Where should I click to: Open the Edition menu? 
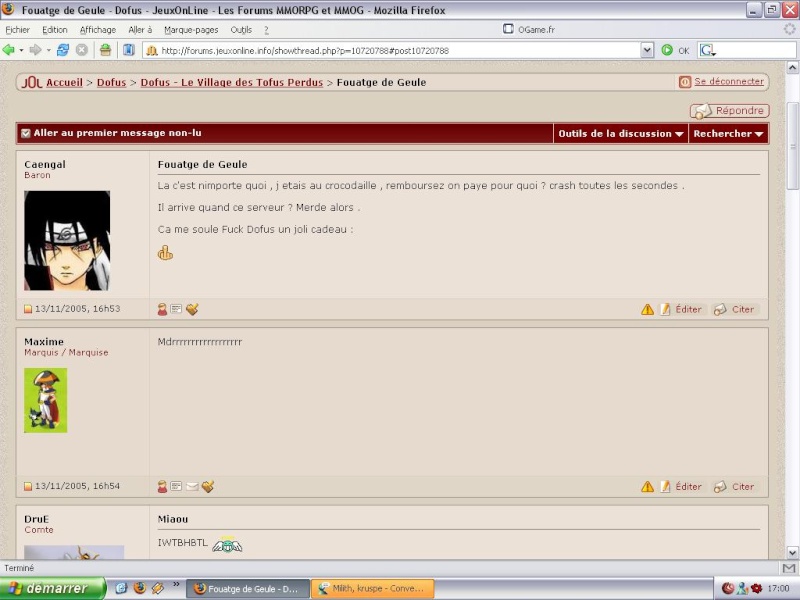coord(55,30)
